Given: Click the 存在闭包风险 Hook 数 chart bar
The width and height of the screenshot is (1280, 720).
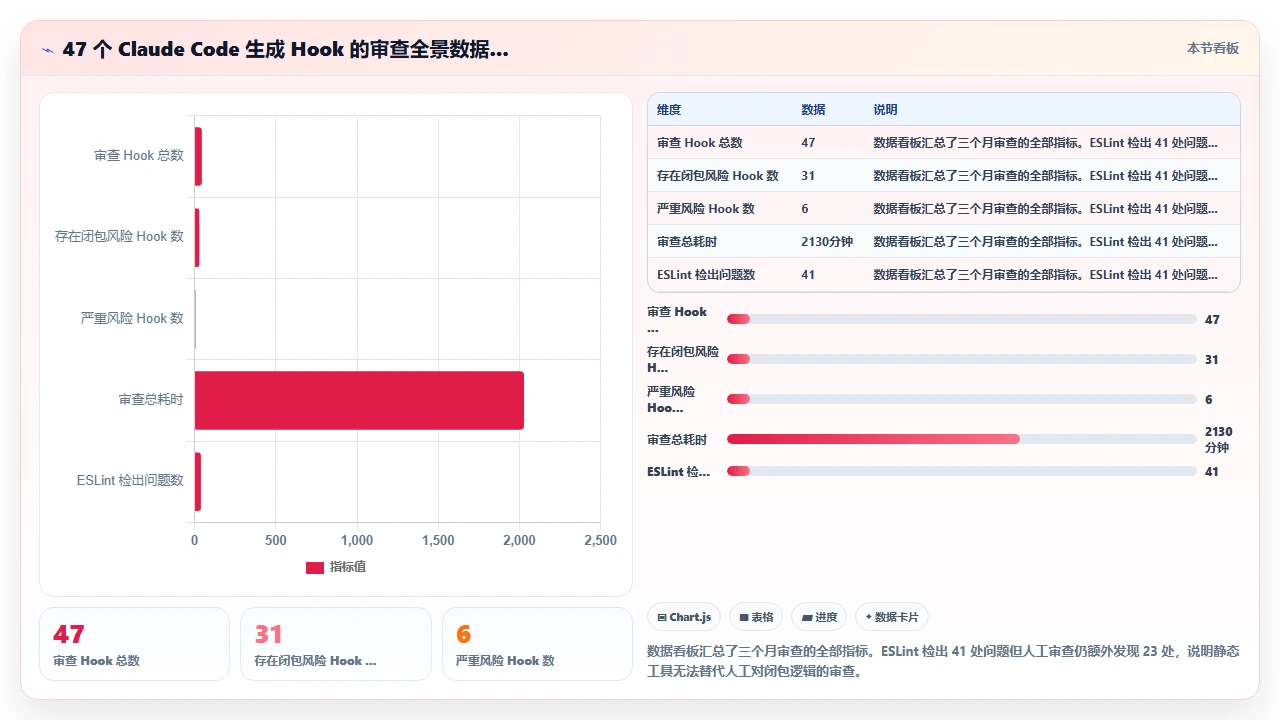Looking at the screenshot, I should (197, 237).
